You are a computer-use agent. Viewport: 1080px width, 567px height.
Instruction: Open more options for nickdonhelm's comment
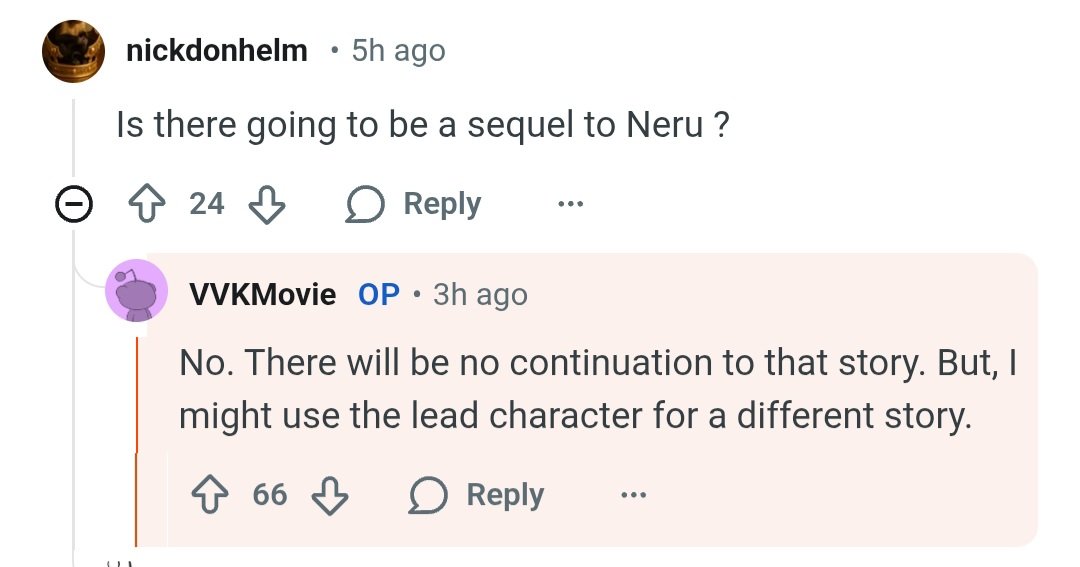coord(570,204)
